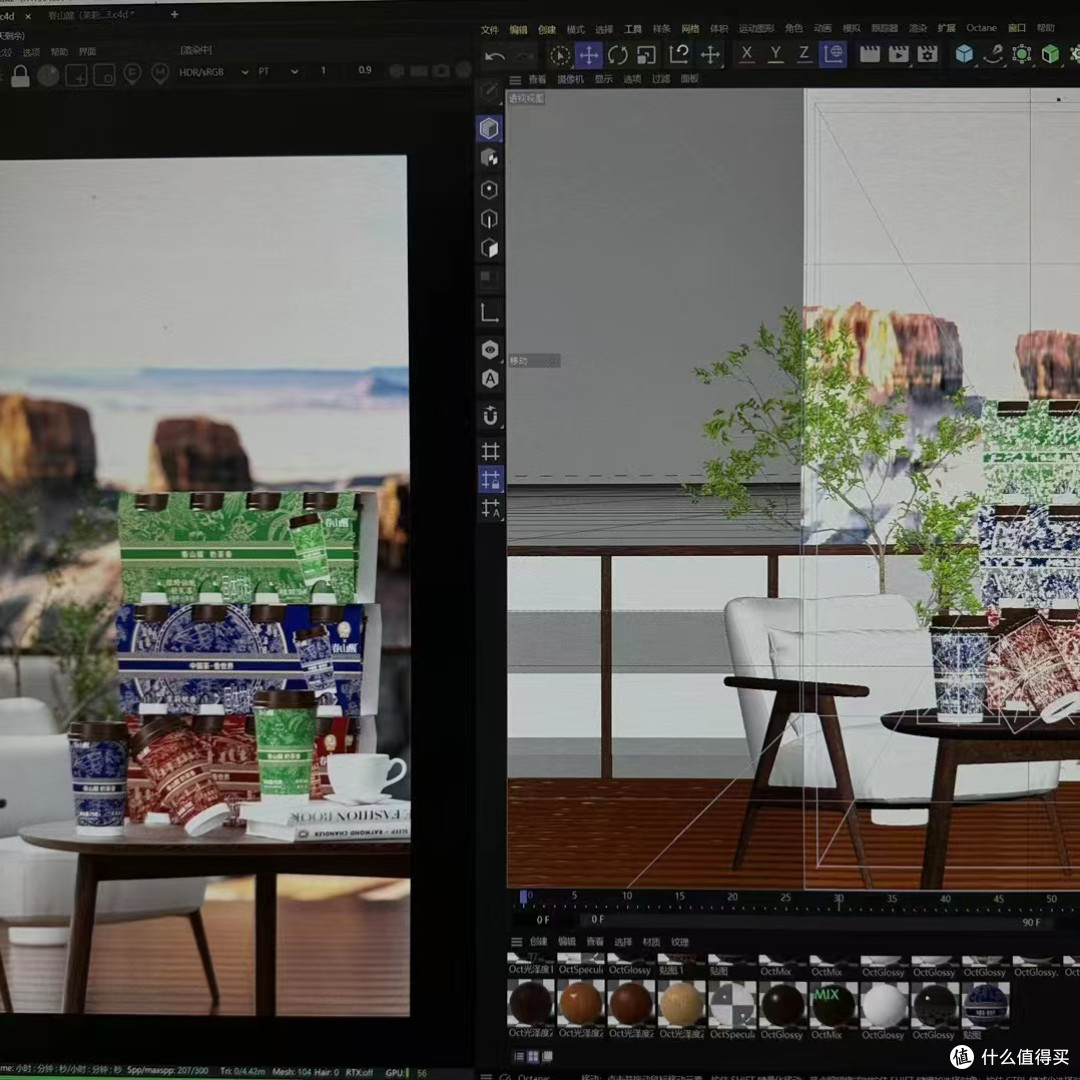Open the 文件 menu
Image resolution: width=1080 pixels, height=1080 pixels.
click(x=490, y=29)
